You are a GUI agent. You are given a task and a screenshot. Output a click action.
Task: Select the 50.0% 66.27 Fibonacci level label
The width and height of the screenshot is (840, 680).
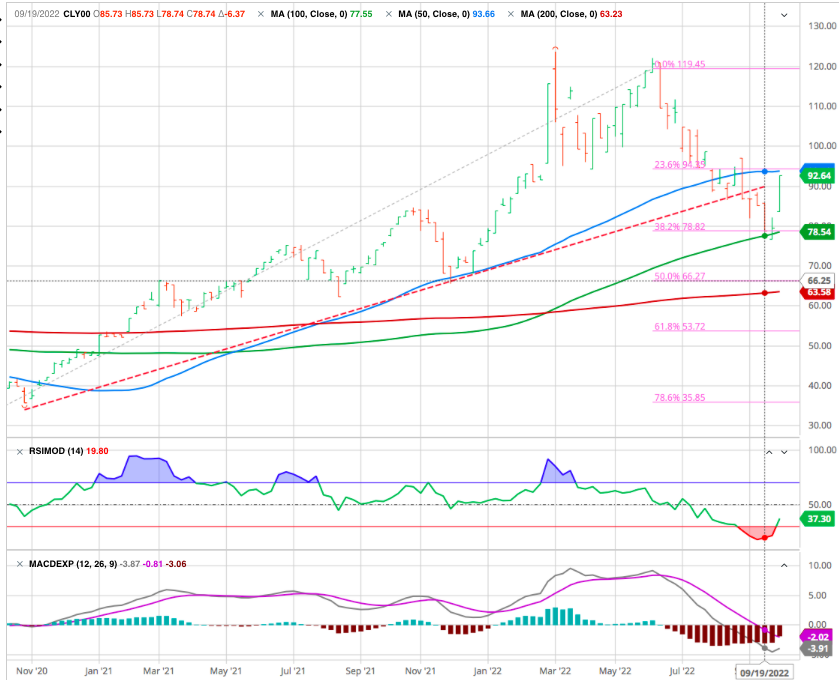680,277
